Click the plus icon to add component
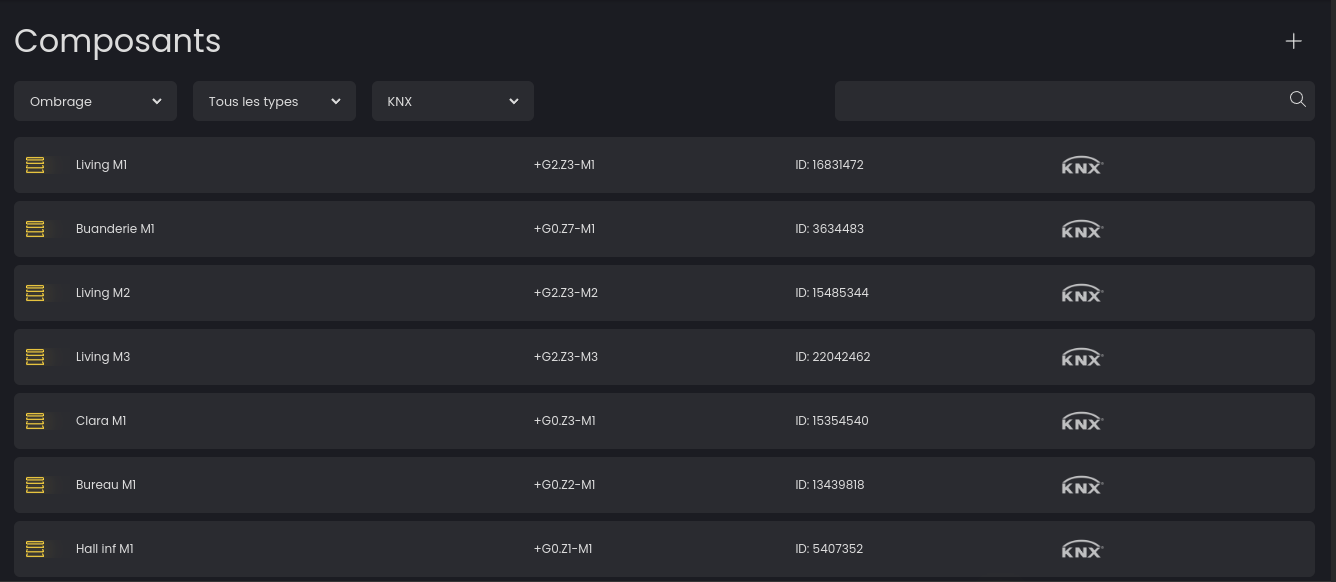The height and width of the screenshot is (582, 1336). [x=1293, y=41]
